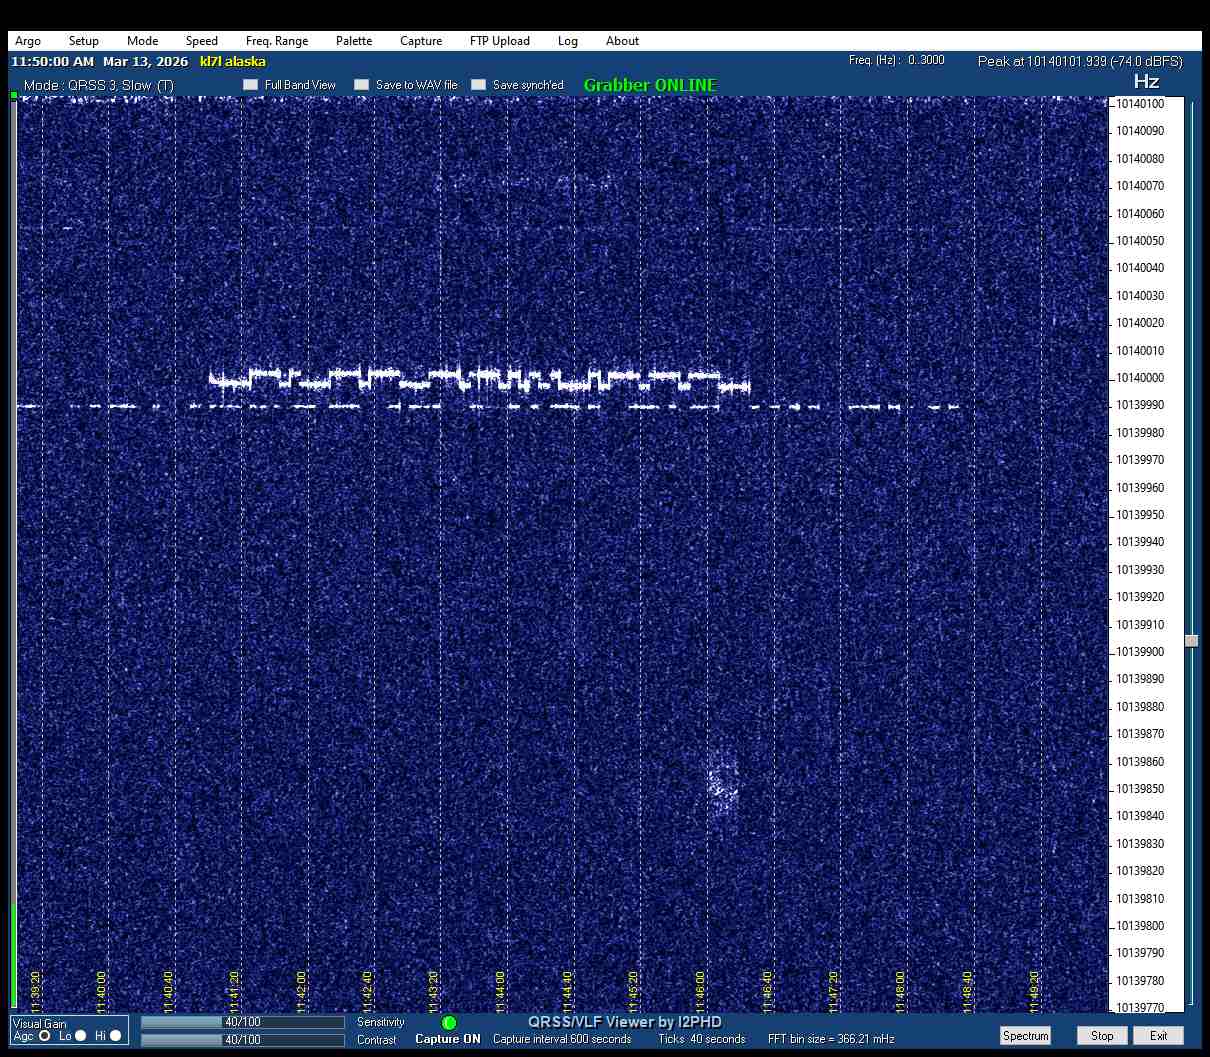The width and height of the screenshot is (1210, 1057).
Task: Click the Contrast slider bar
Action: tap(243, 1040)
